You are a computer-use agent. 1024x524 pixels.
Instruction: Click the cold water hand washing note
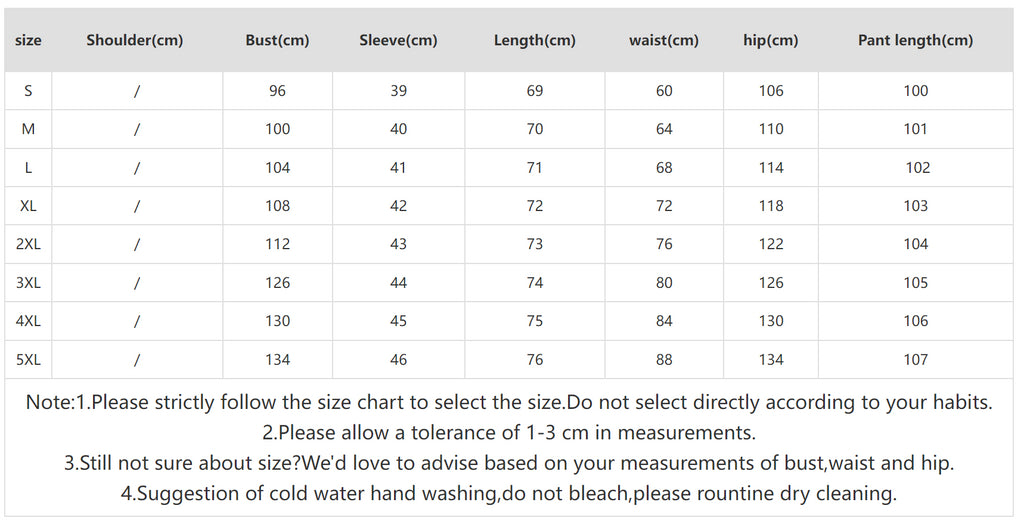click(508, 494)
